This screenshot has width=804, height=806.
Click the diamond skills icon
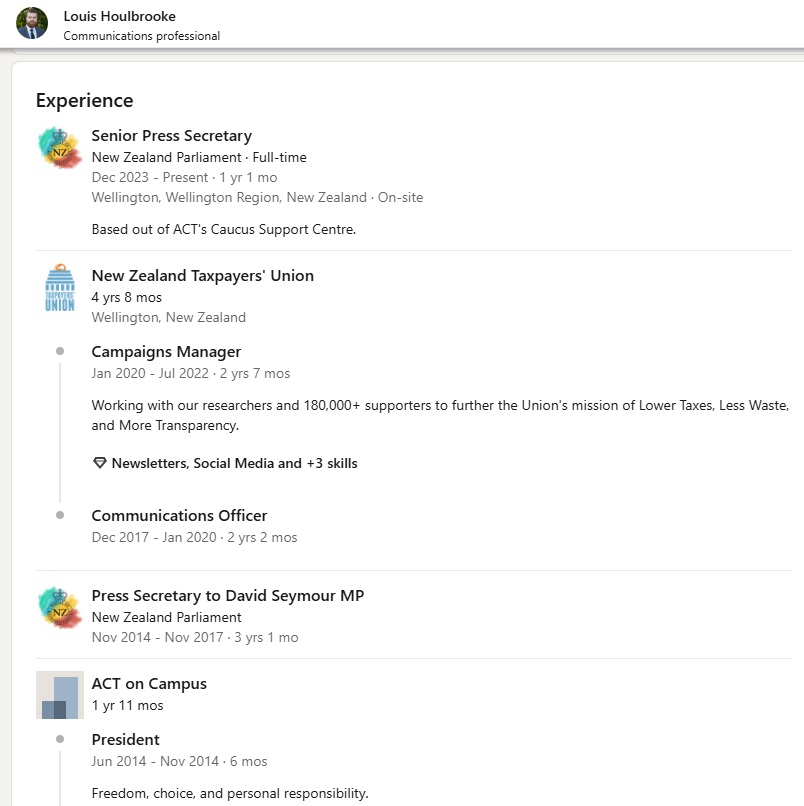pyautogui.click(x=99, y=464)
